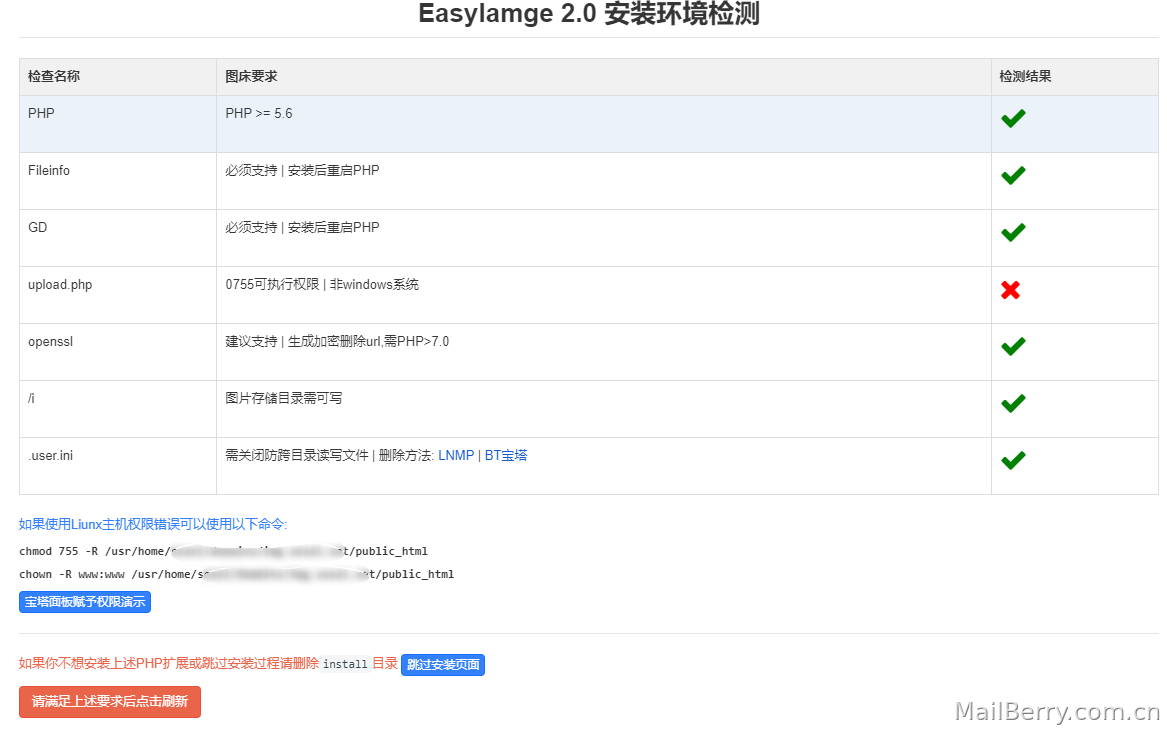Click the green checkmark for .user.ini

[x=1013, y=460]
